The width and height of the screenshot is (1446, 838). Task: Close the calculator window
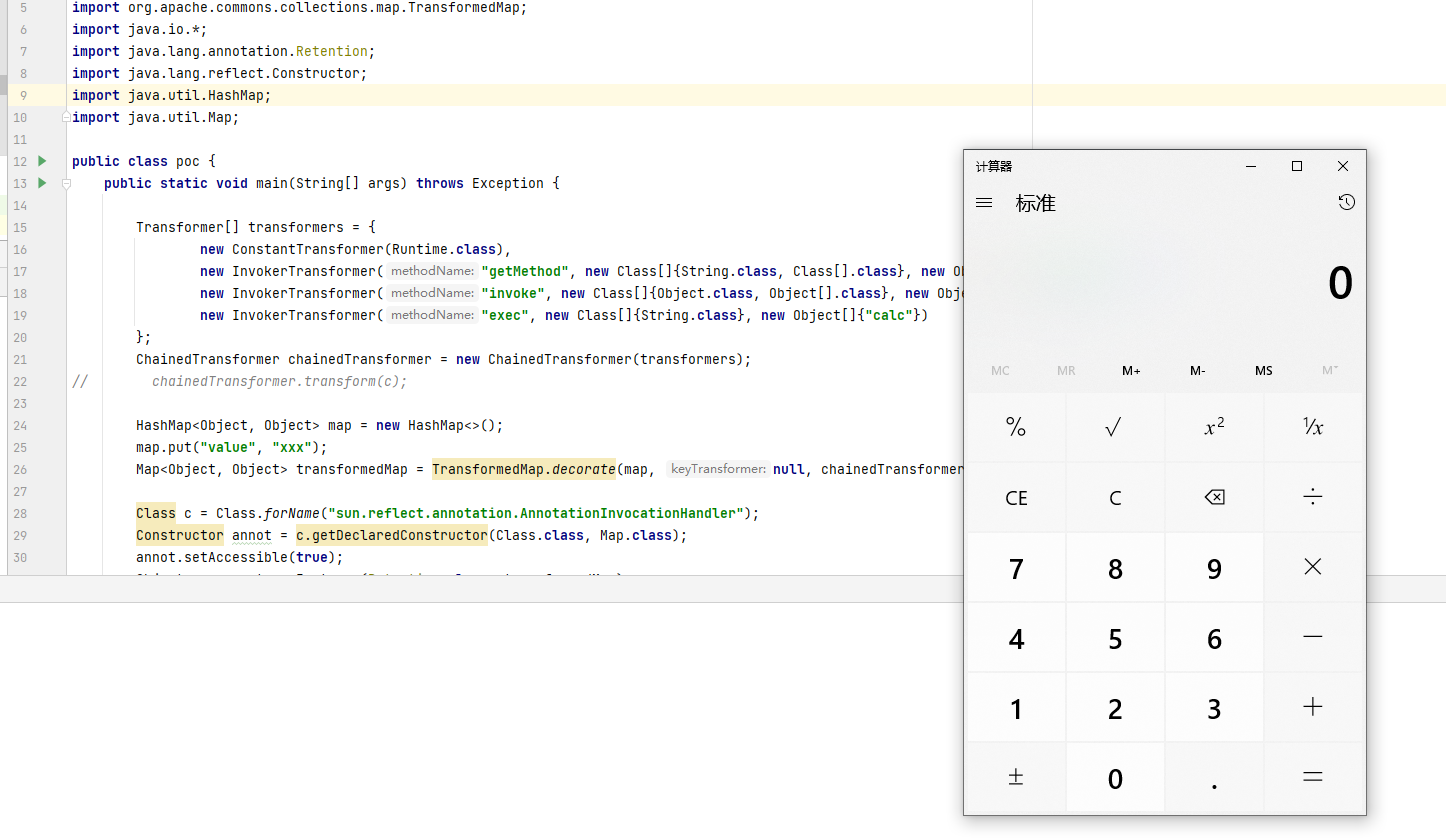[1343, 166]
